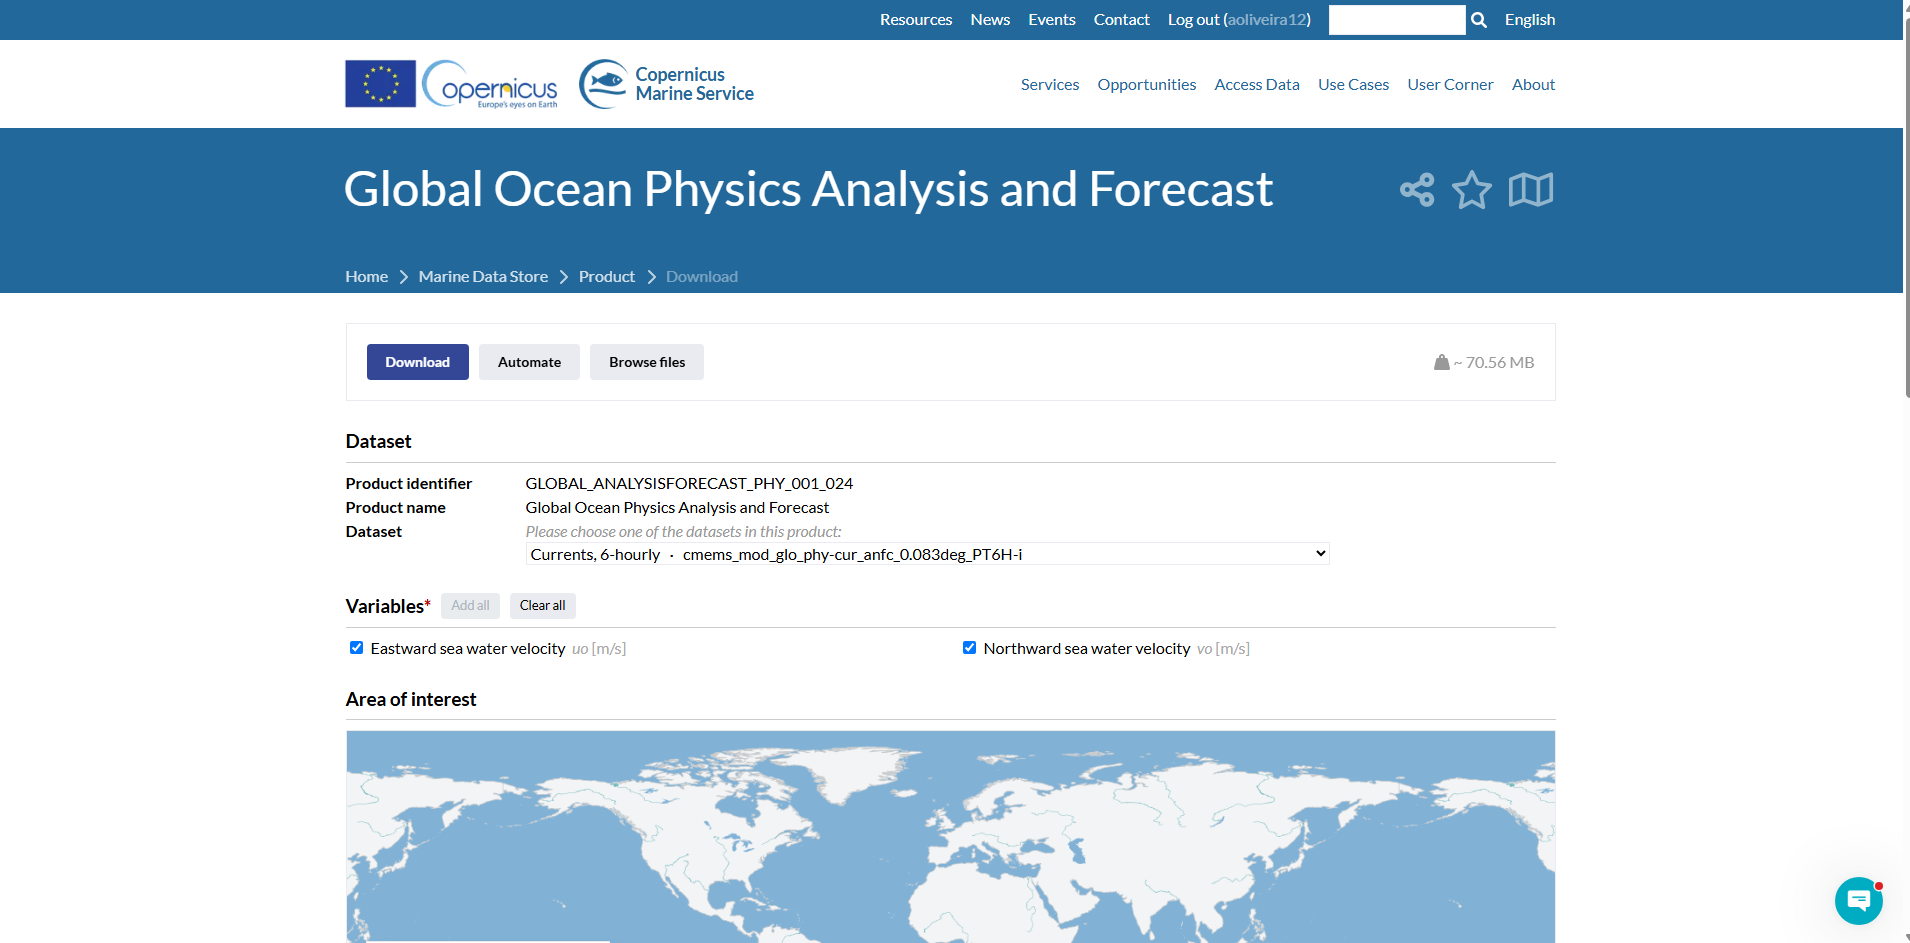Open News in top bar
Viewport: 1910px width, 943px height.
click(990, 20)
